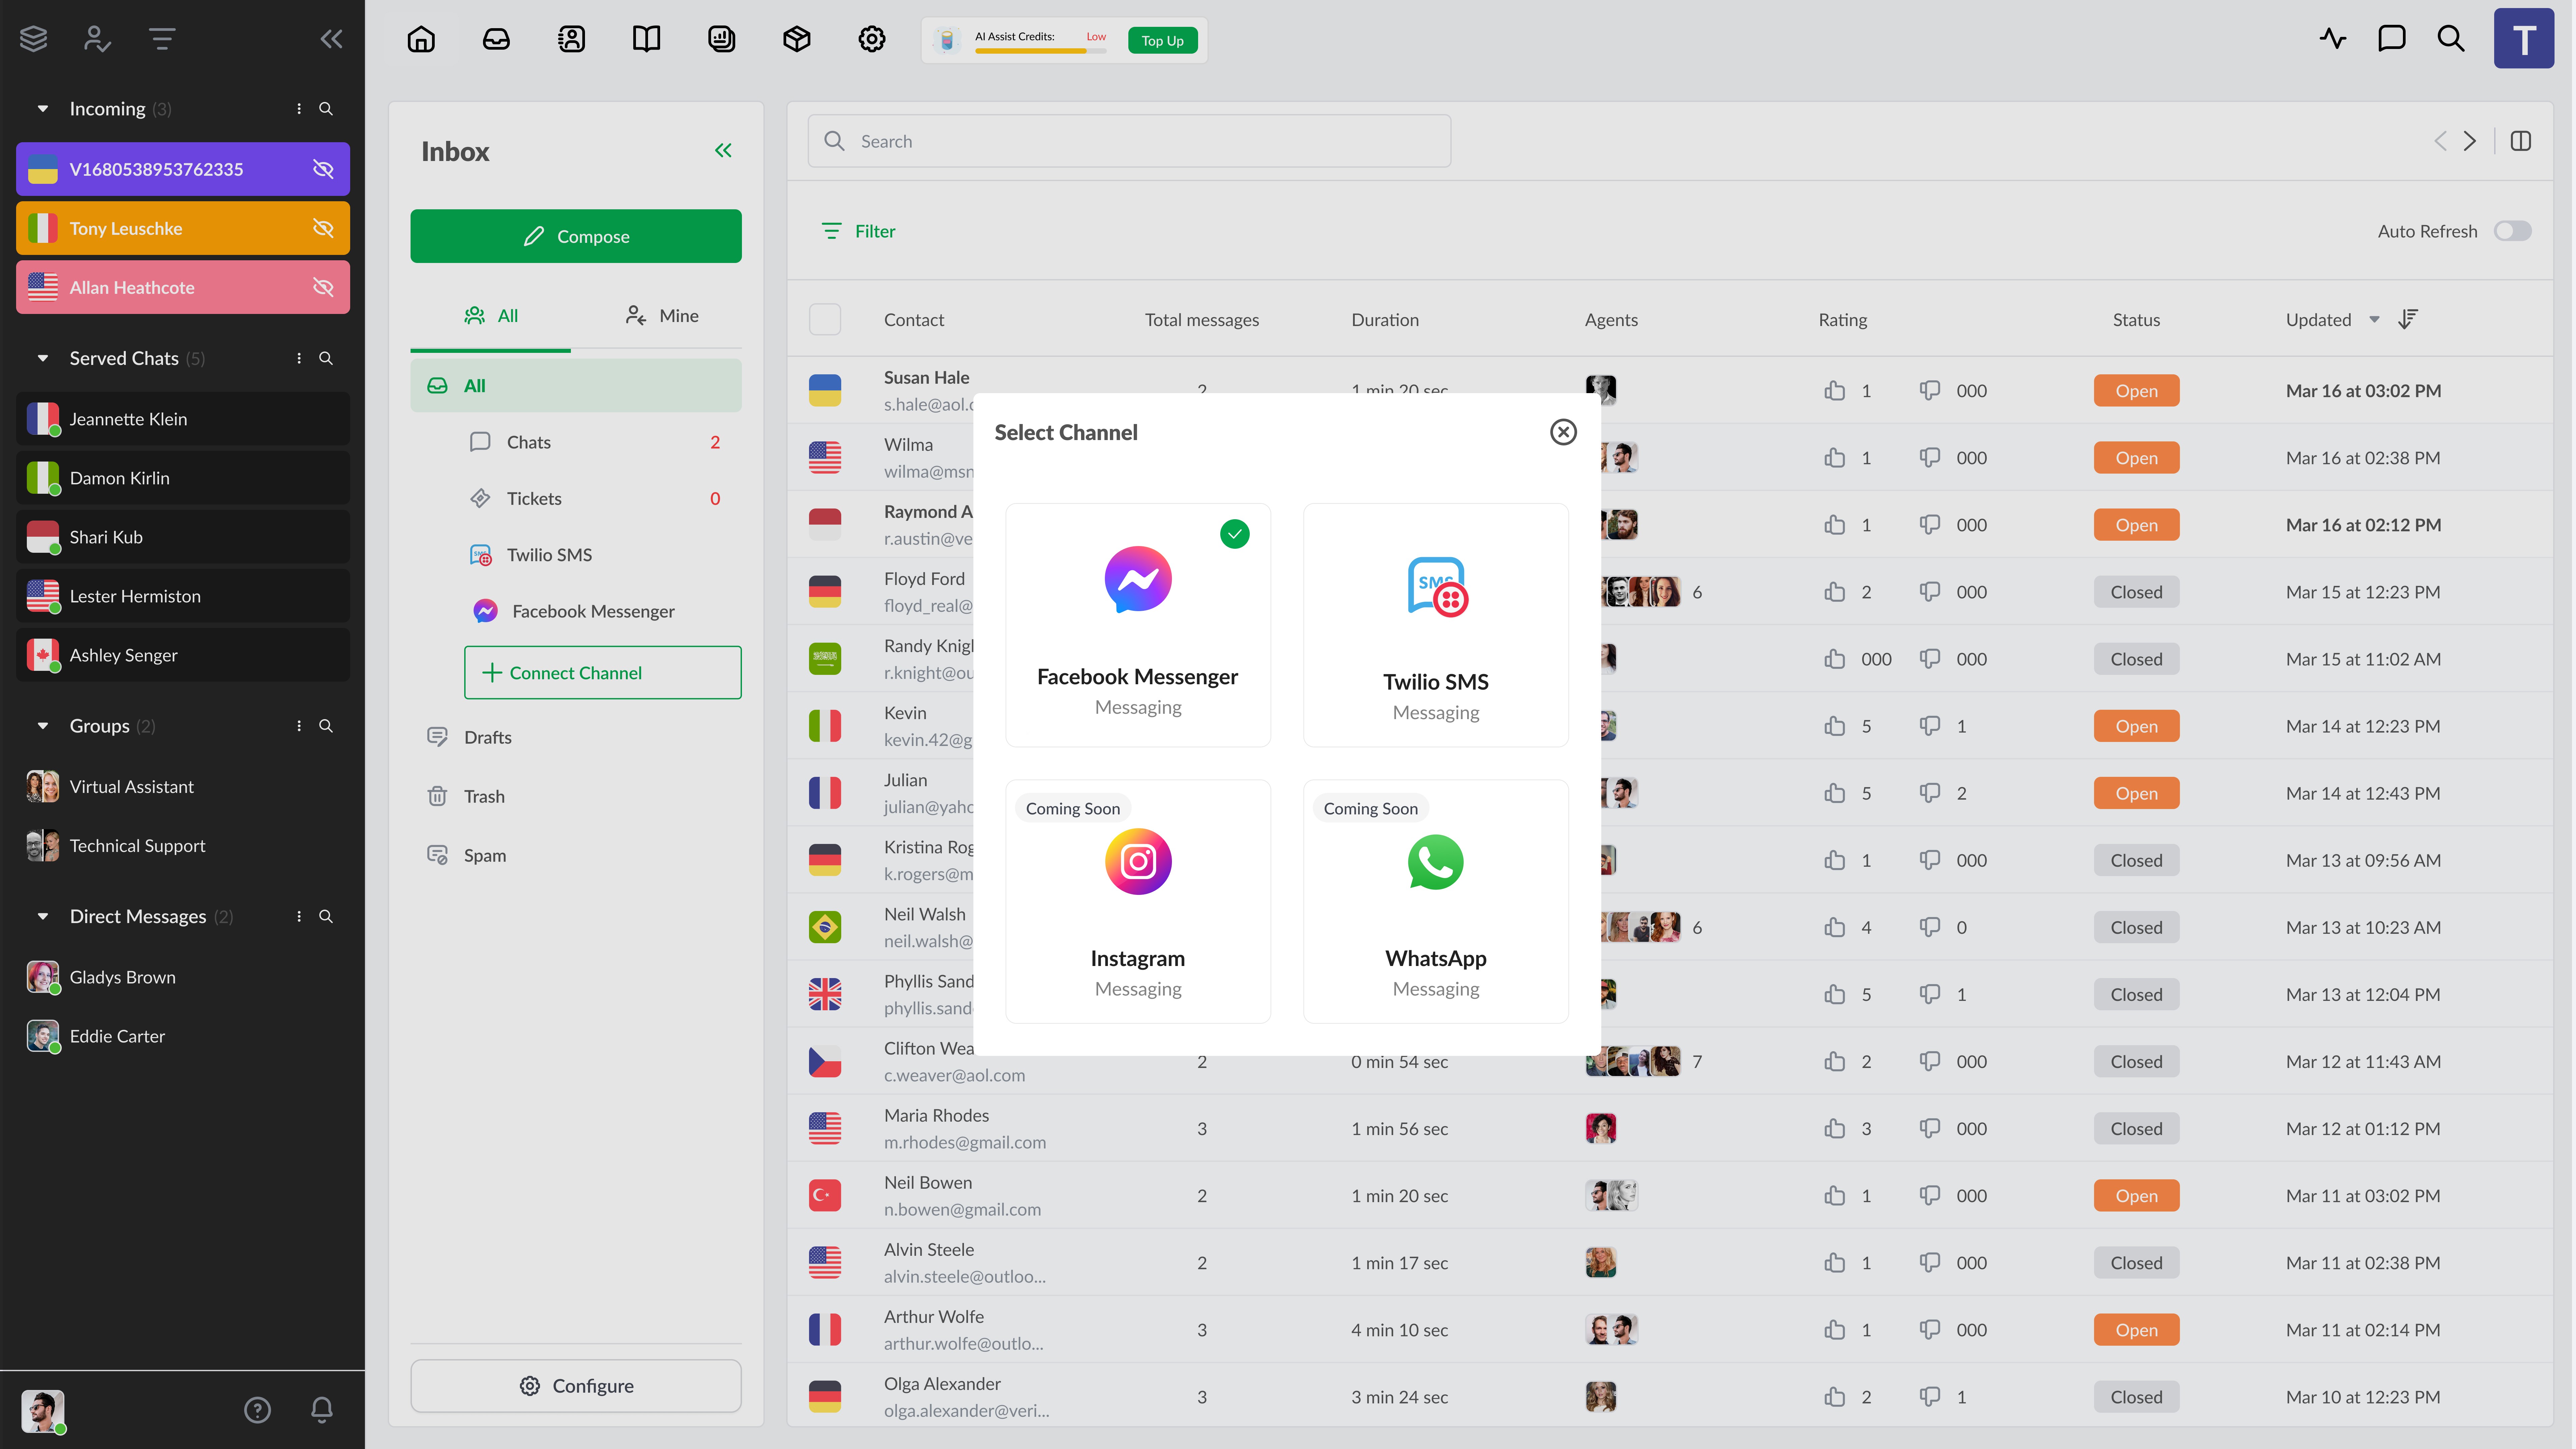Click the sort order icon beside Updated

(x=2408, y=319)
